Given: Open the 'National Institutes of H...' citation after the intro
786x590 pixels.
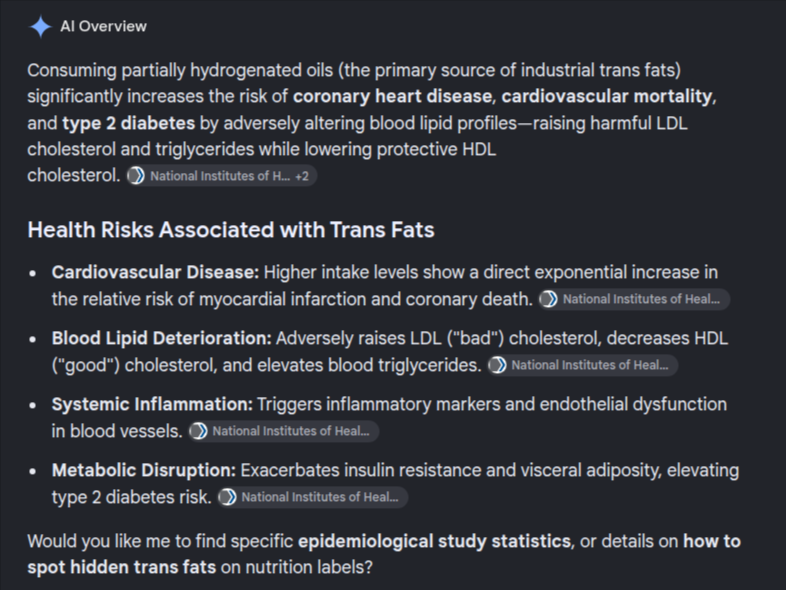Looking at the screenshot, I should [x=220, y=176].
